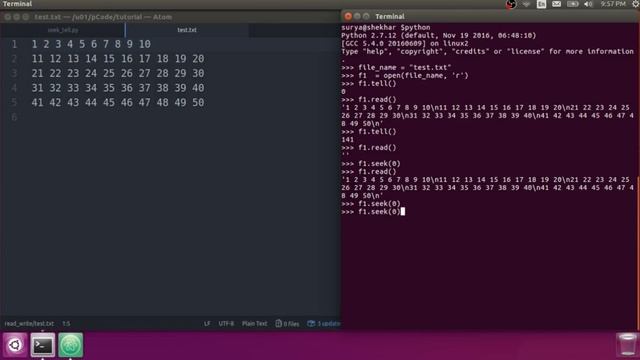
Task: Open the Ubuntu Dash launcher icon
Action: tap(15, 345)
